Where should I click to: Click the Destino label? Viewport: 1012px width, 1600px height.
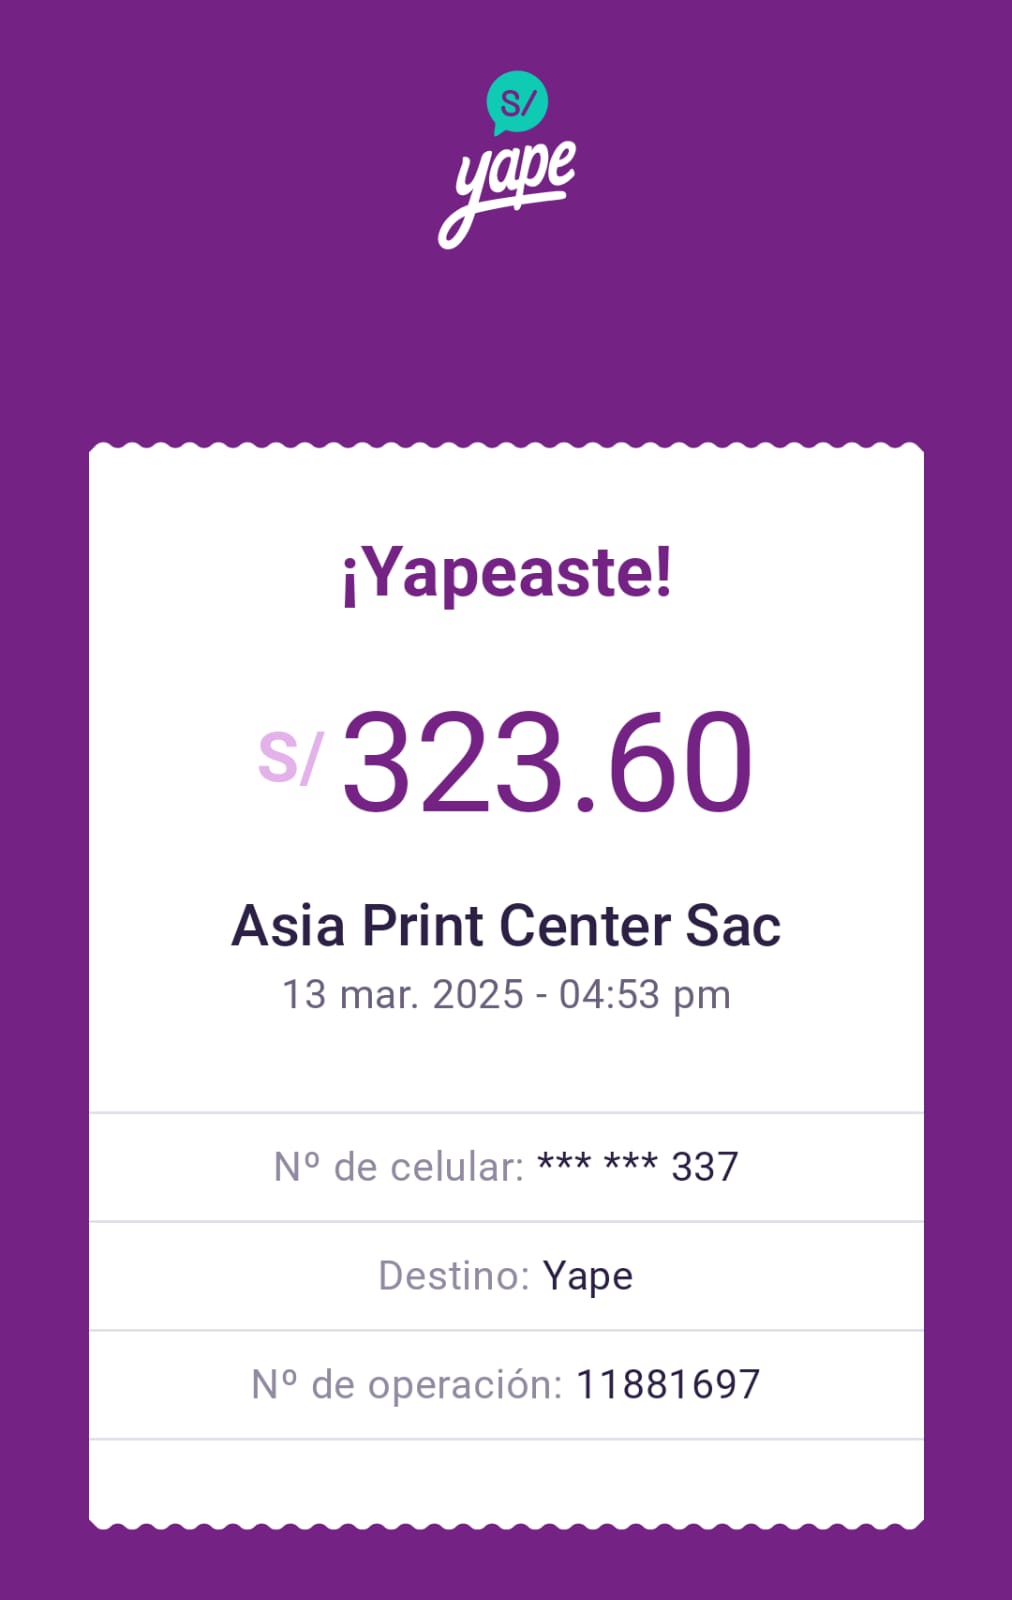tap(454, 1276)
